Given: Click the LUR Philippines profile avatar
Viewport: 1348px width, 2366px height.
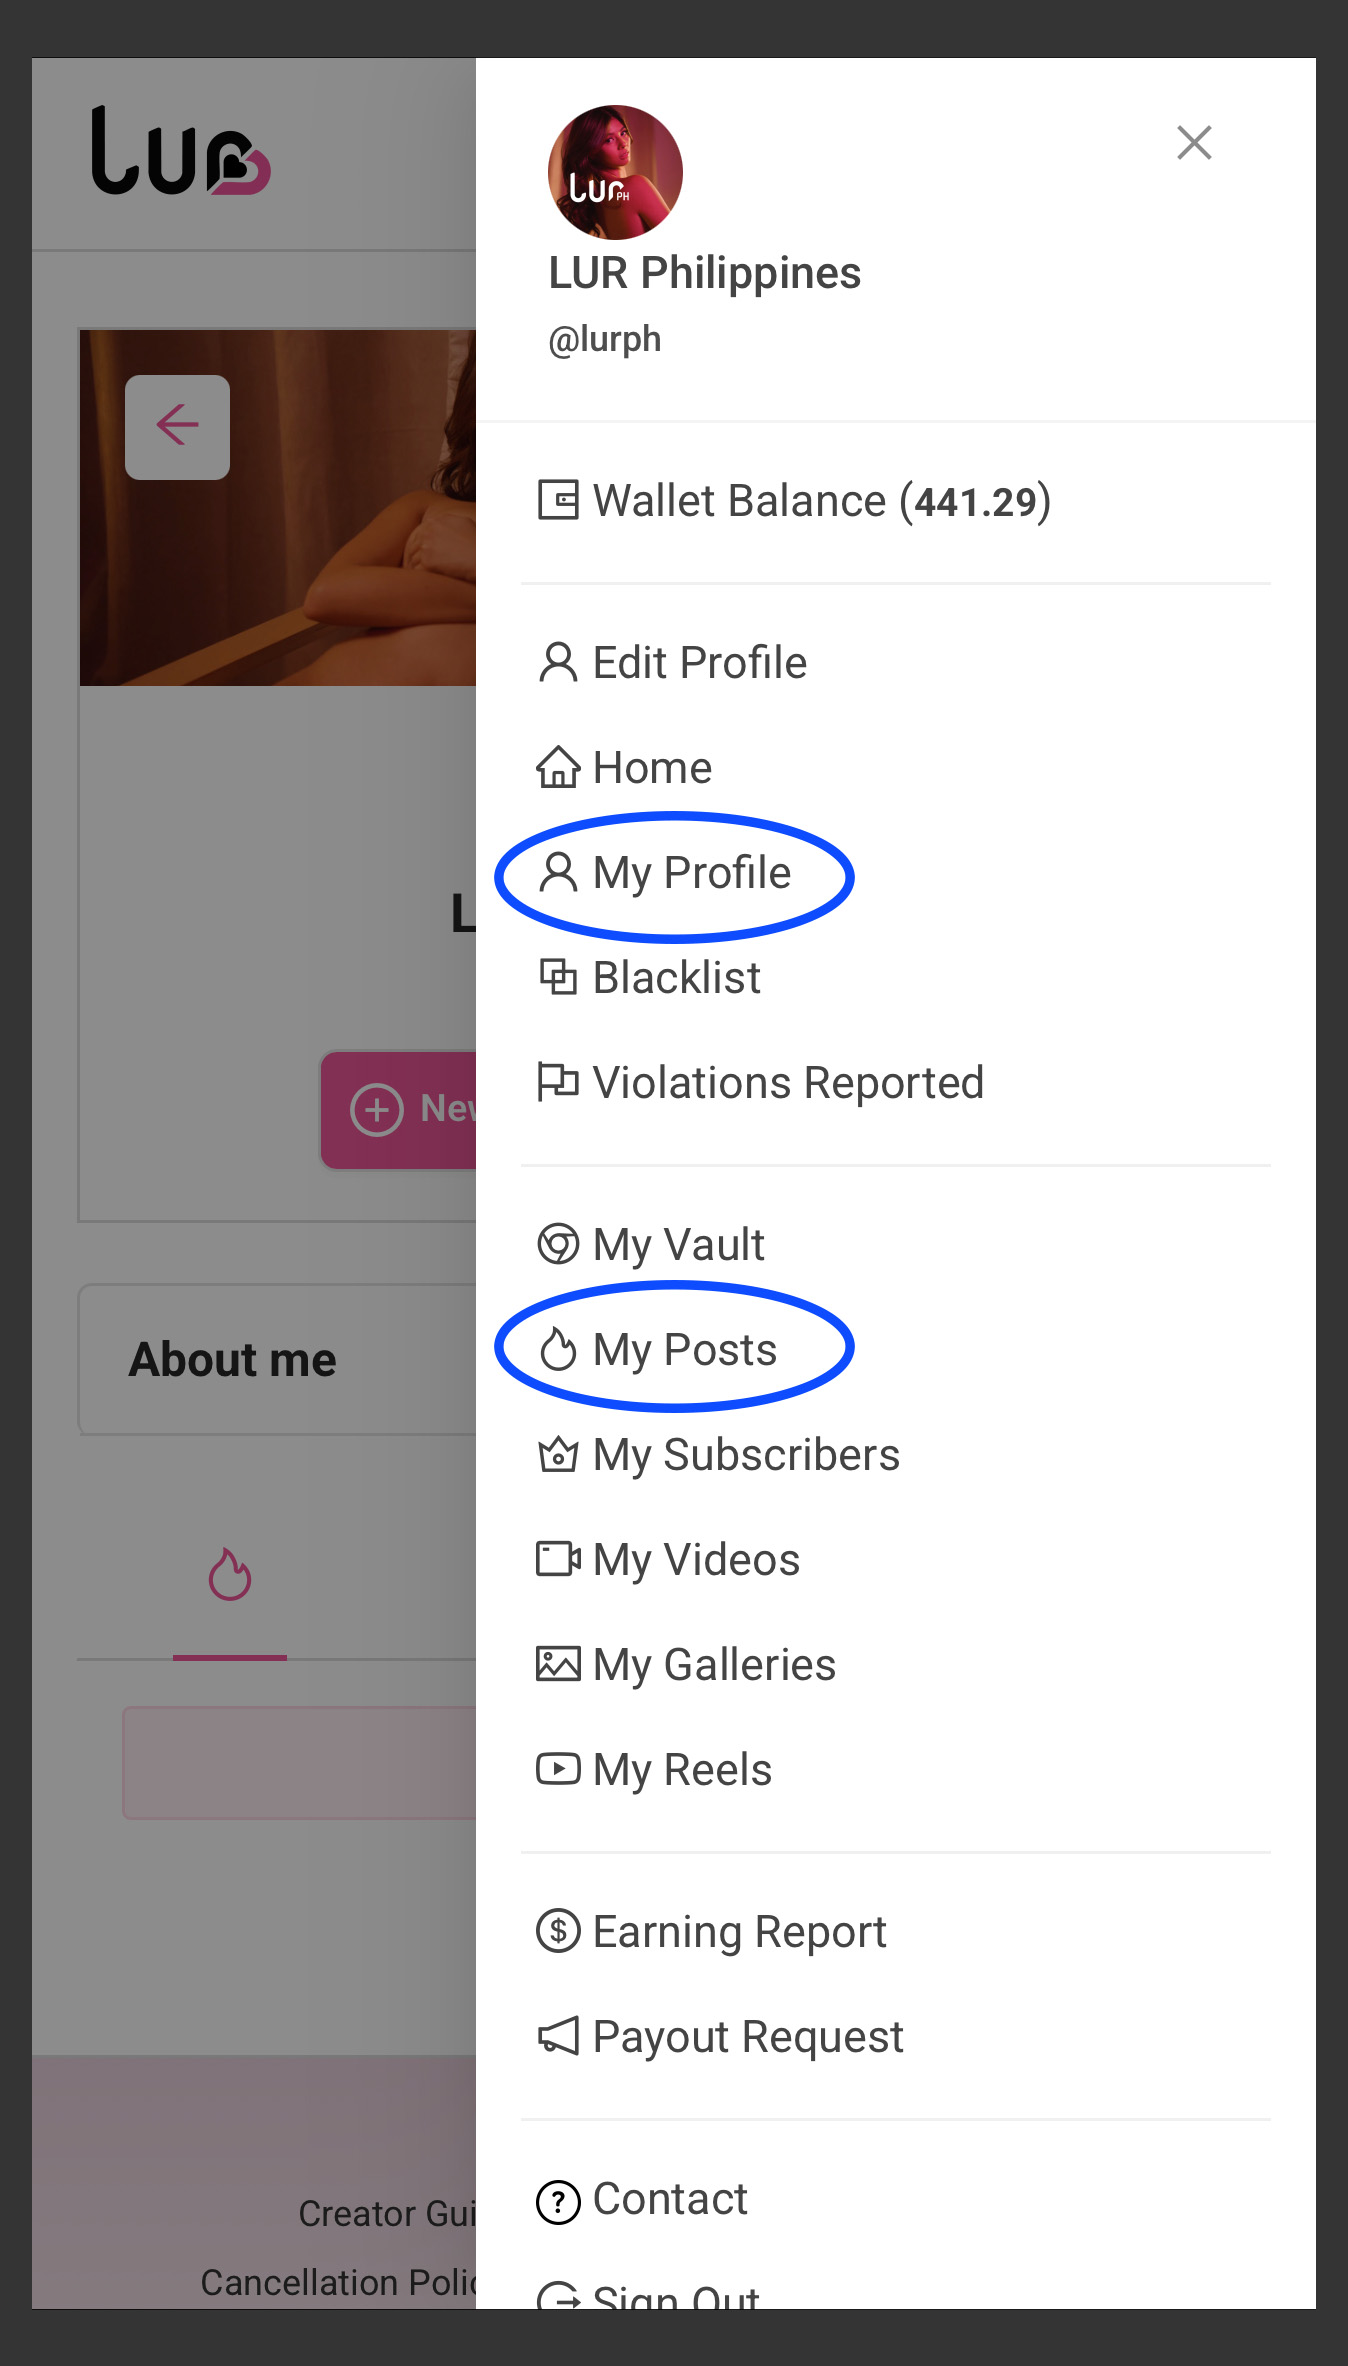Looking at the screenshot, I should click(x=615, y=172).
